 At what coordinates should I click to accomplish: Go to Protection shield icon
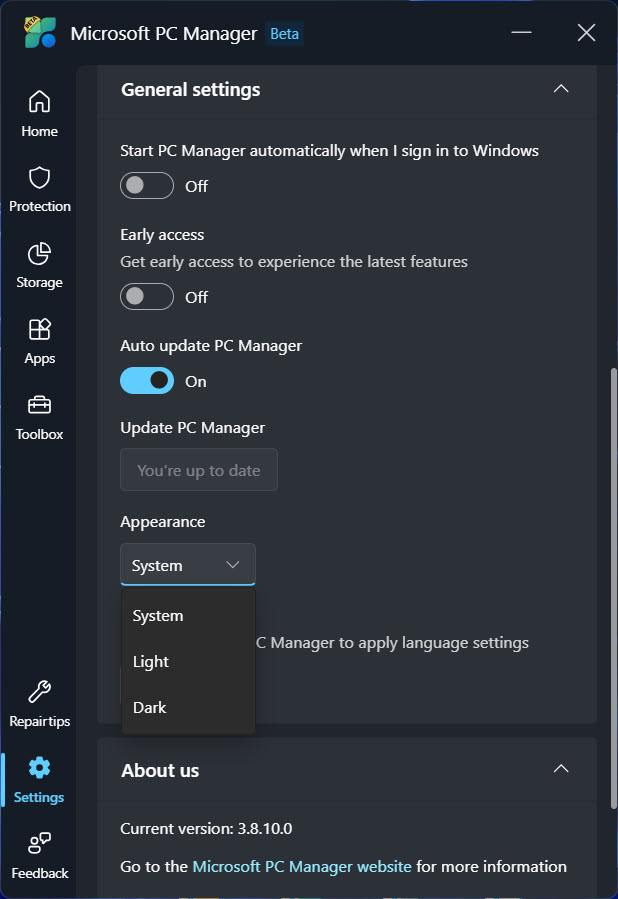click(x=39, y=178)
